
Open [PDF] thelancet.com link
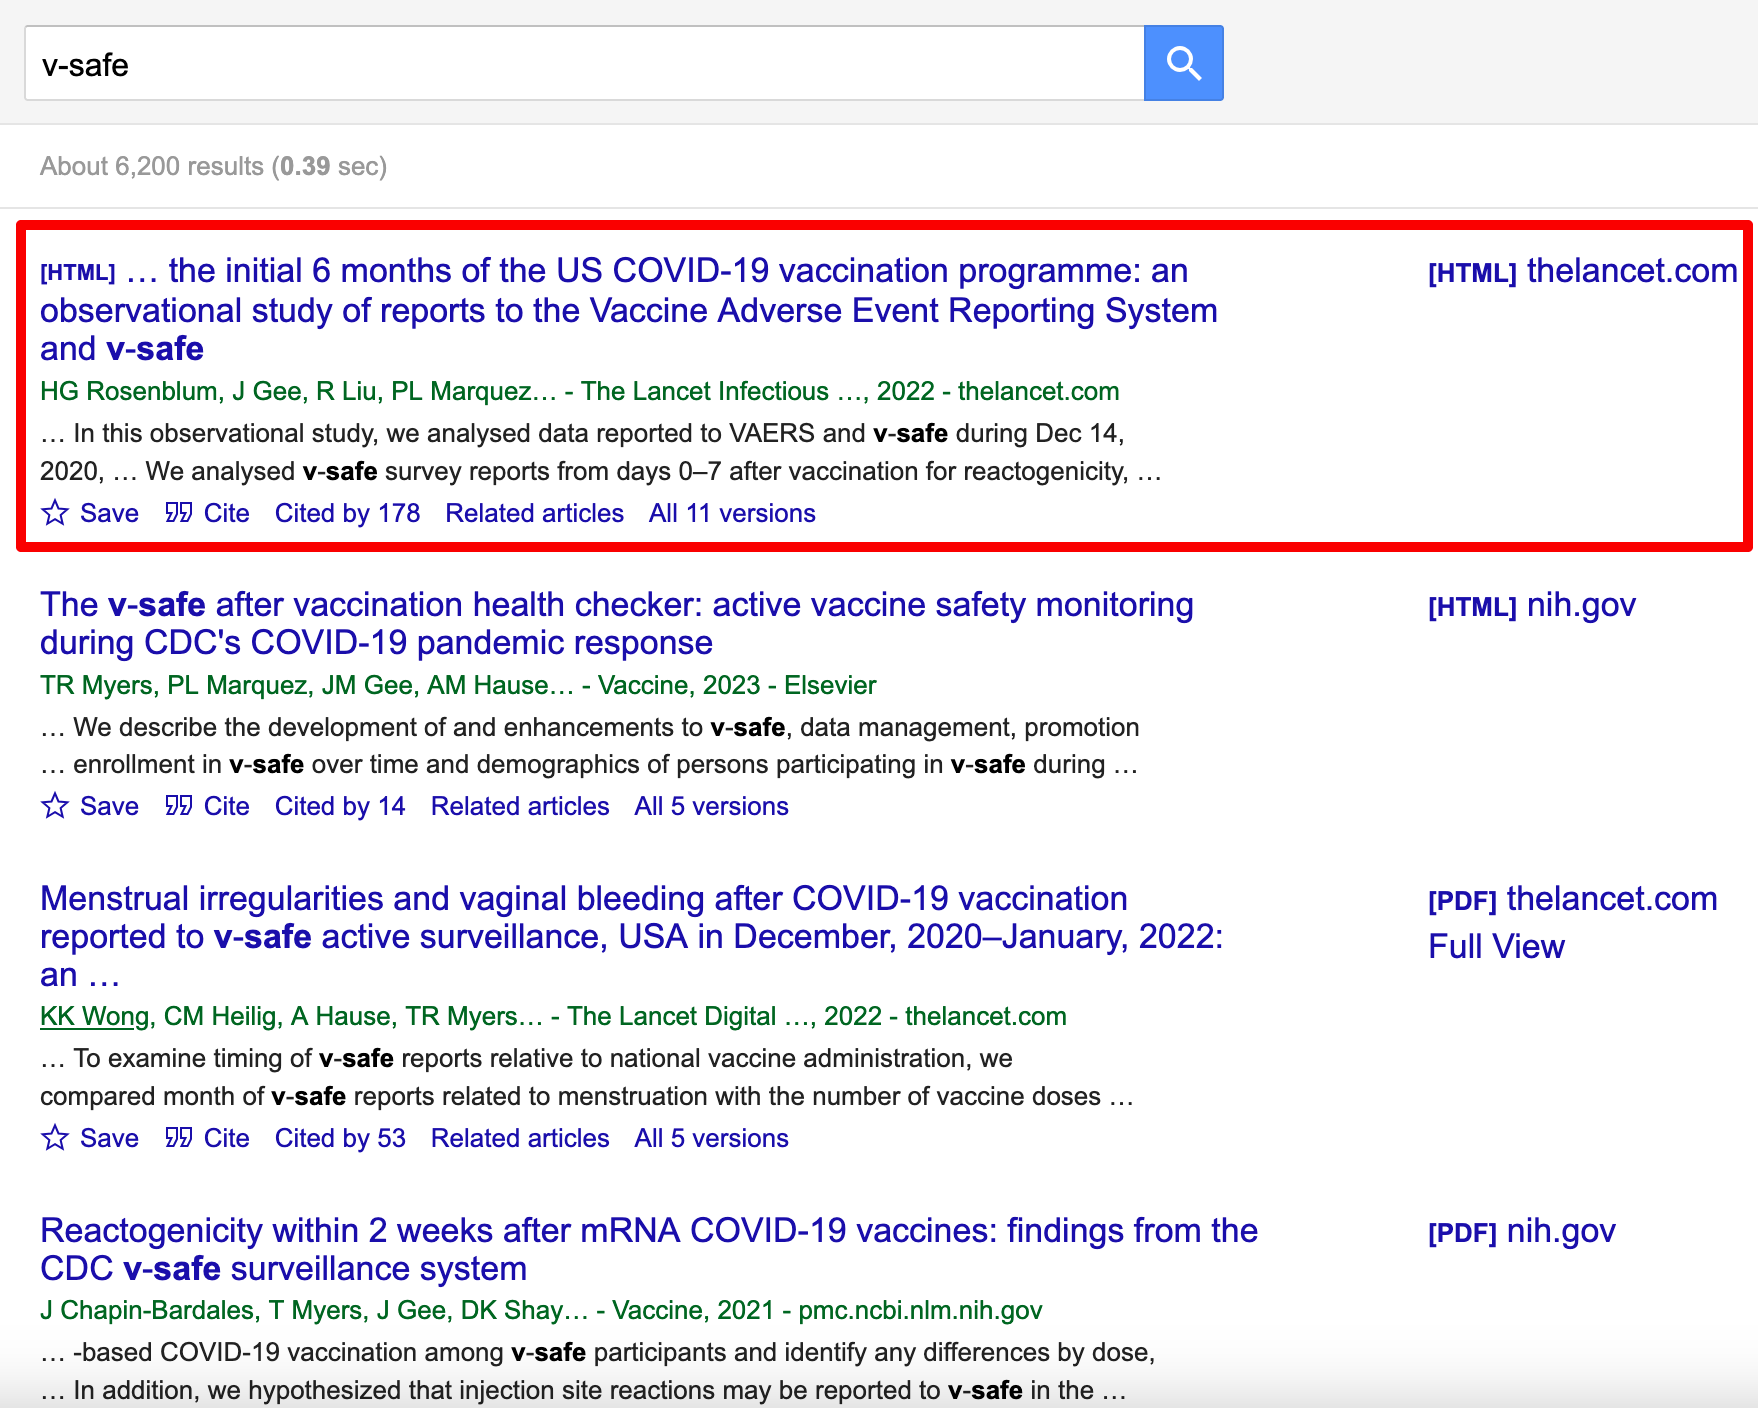pos(1572,899)
